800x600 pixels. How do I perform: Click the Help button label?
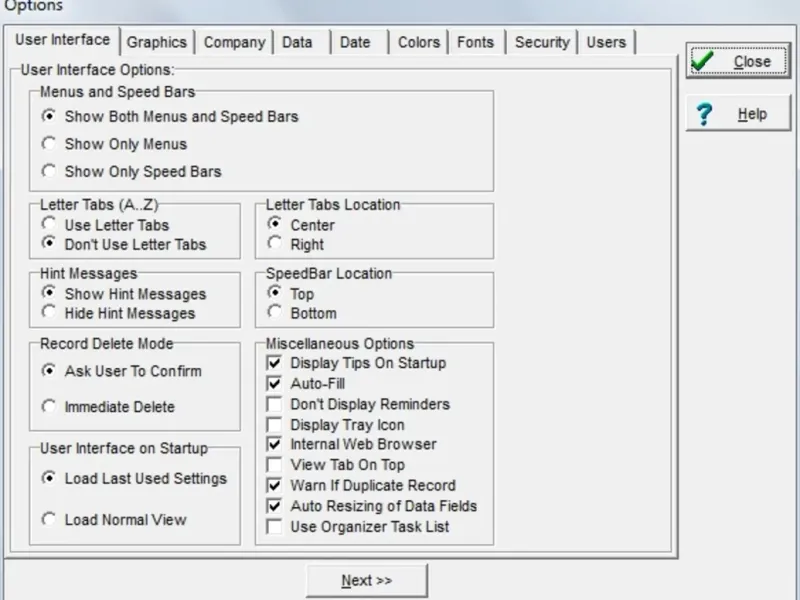752,114
